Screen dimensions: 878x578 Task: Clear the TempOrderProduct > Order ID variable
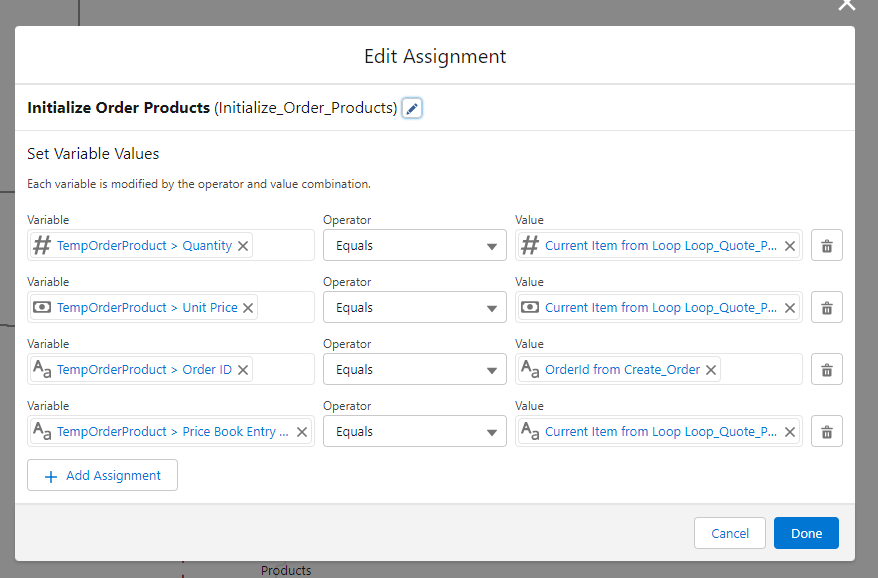point(243,370)
